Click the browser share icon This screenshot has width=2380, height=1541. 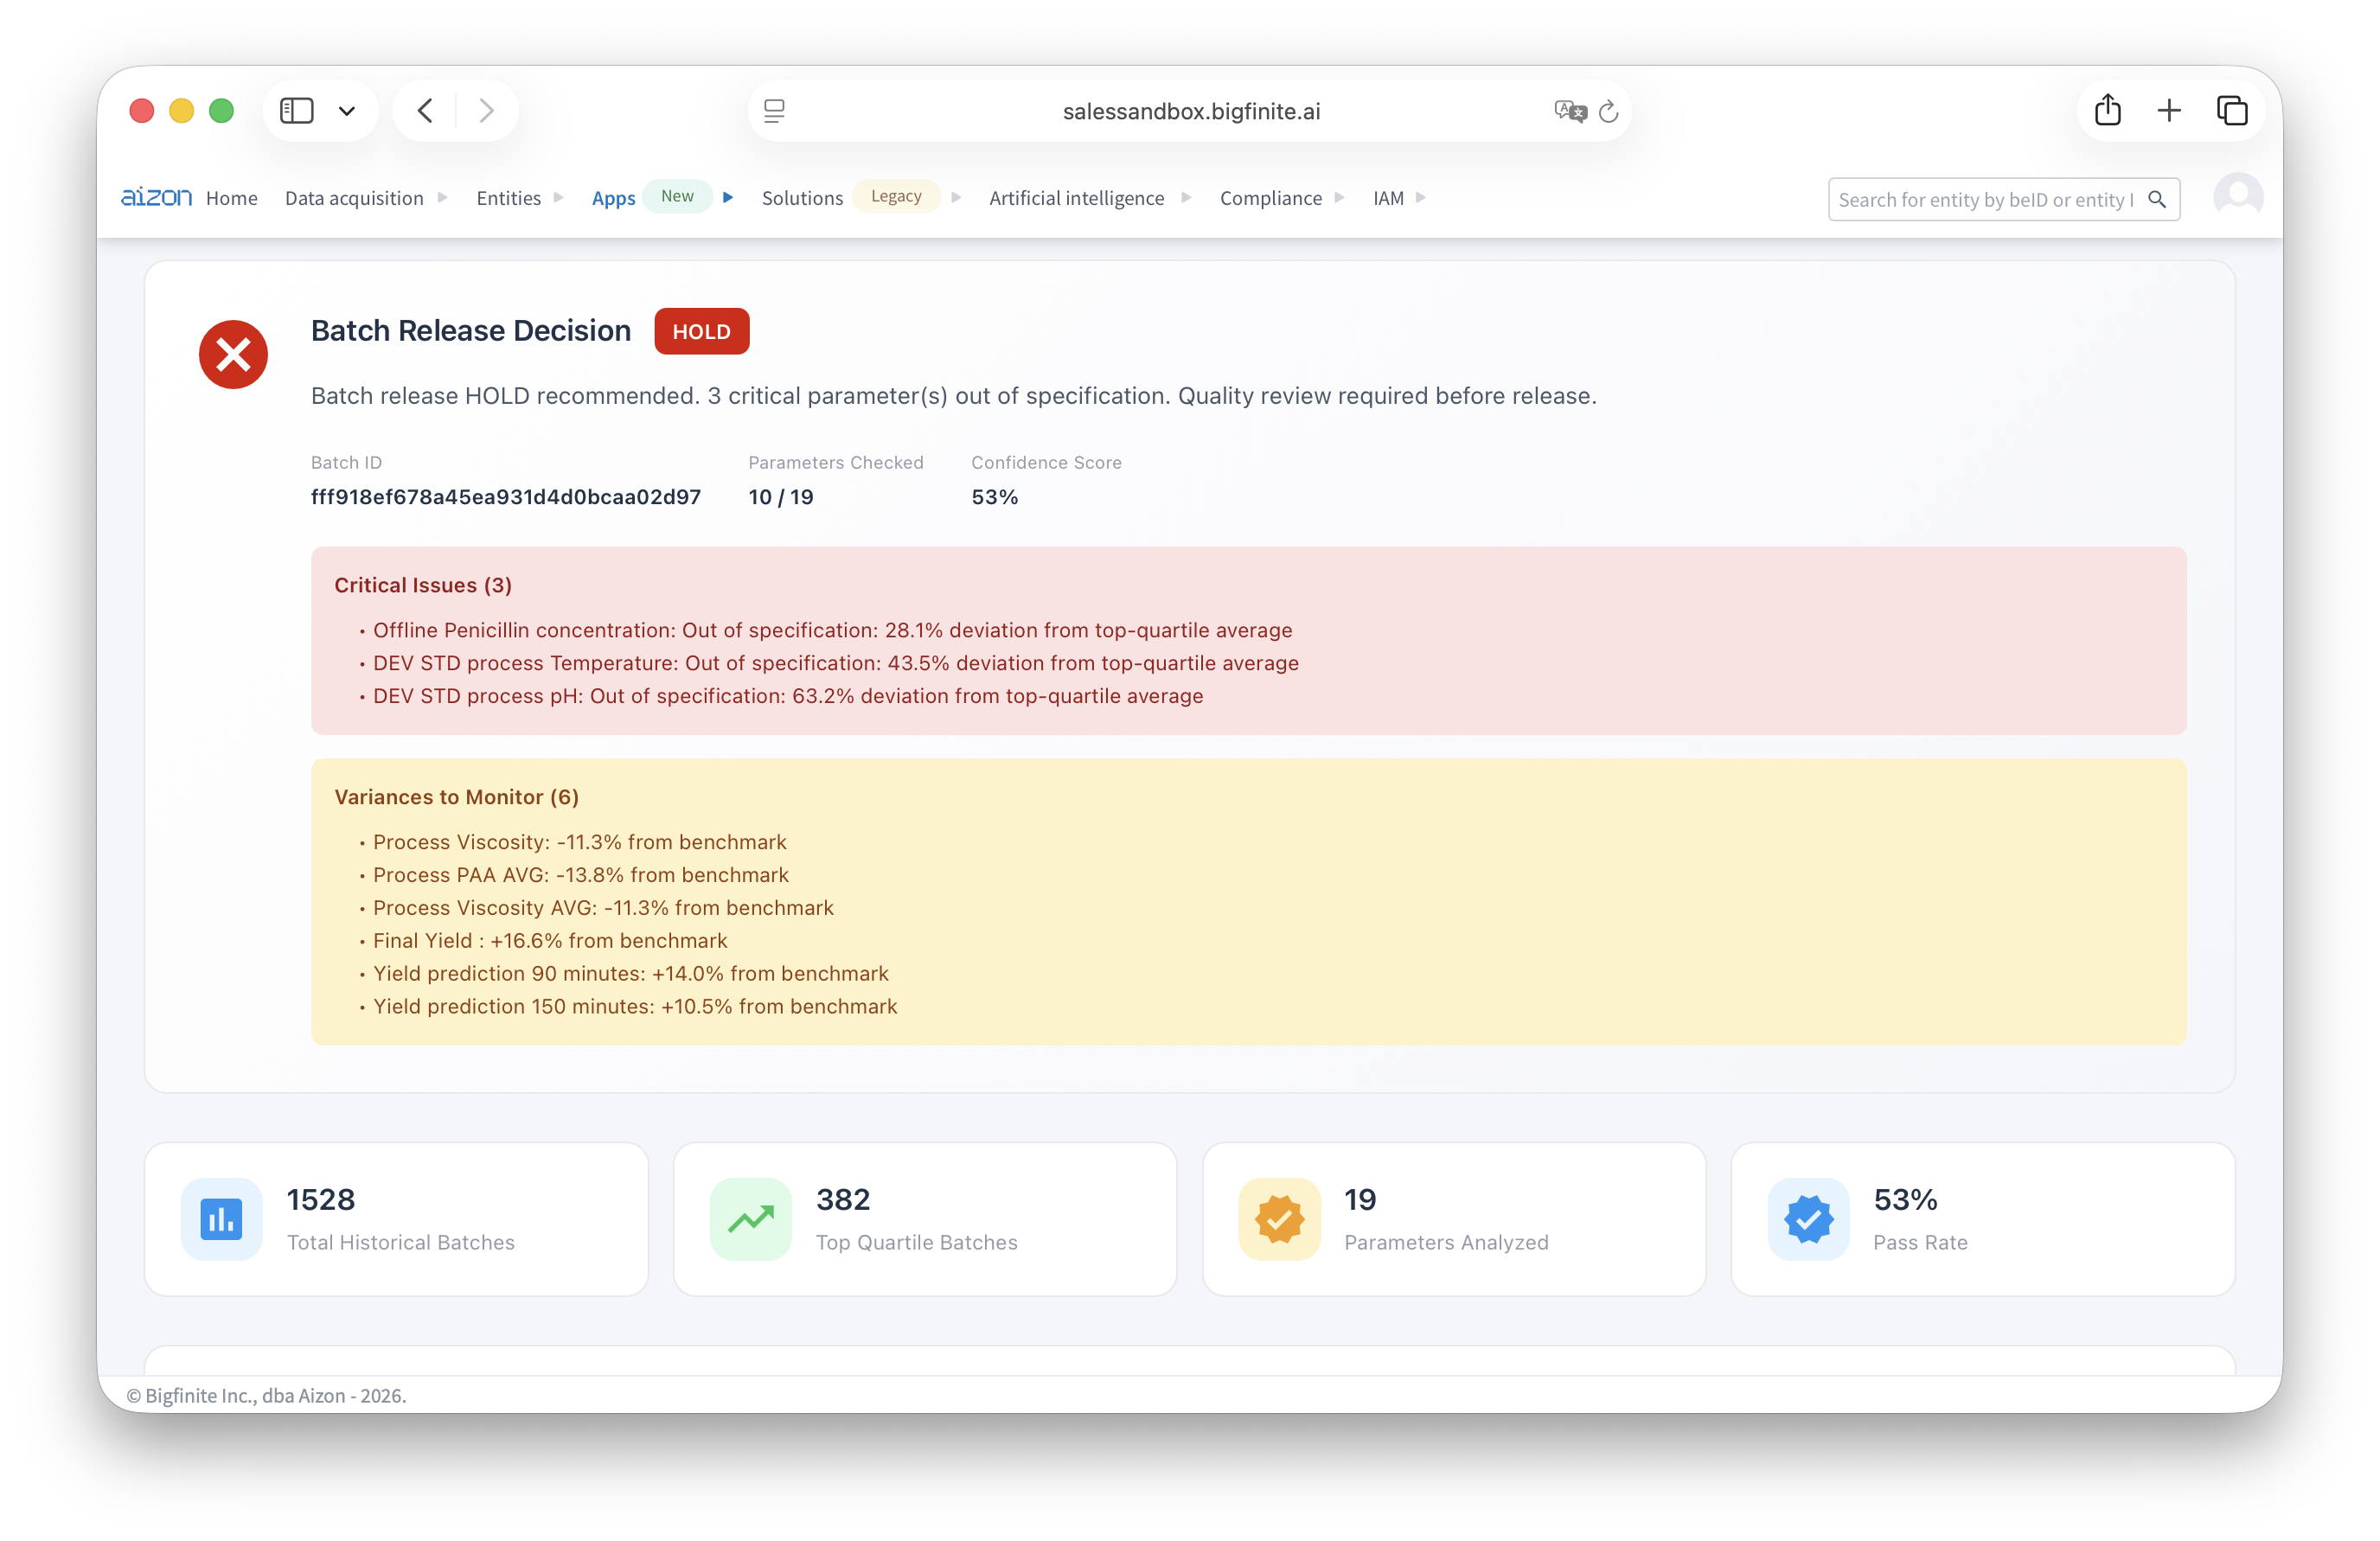(2107, 110)
